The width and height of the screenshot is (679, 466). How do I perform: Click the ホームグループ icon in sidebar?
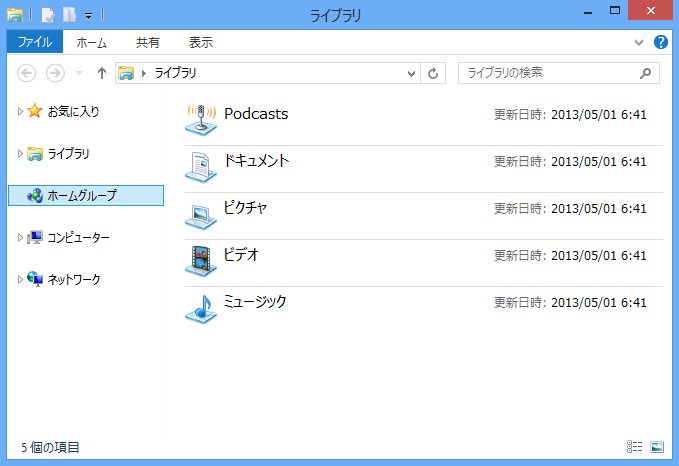pos(35,195)
